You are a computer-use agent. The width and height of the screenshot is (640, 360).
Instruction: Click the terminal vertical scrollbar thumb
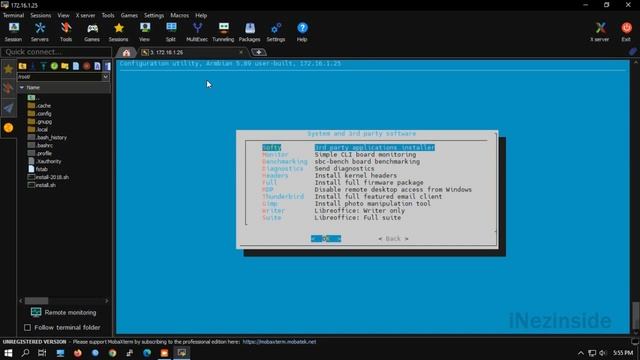[x=636, y=315]
